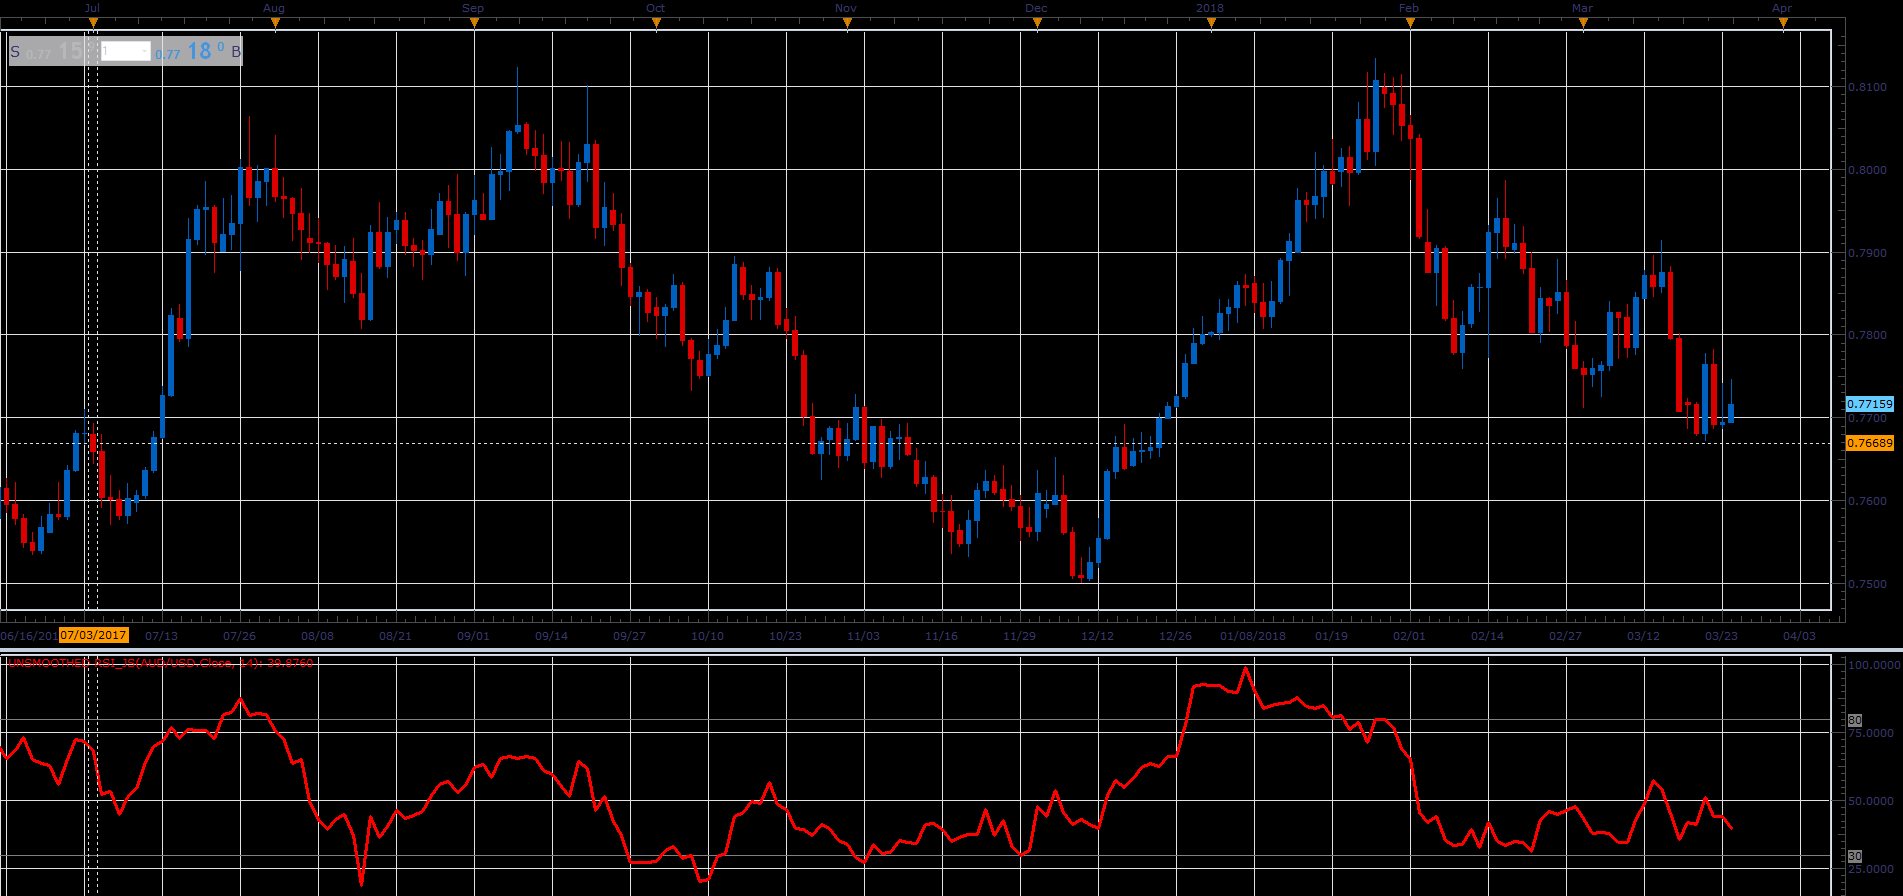Click the orange crosshair price tag 0.76689
The image size is (1903, 896).
tap(1869, 443)
